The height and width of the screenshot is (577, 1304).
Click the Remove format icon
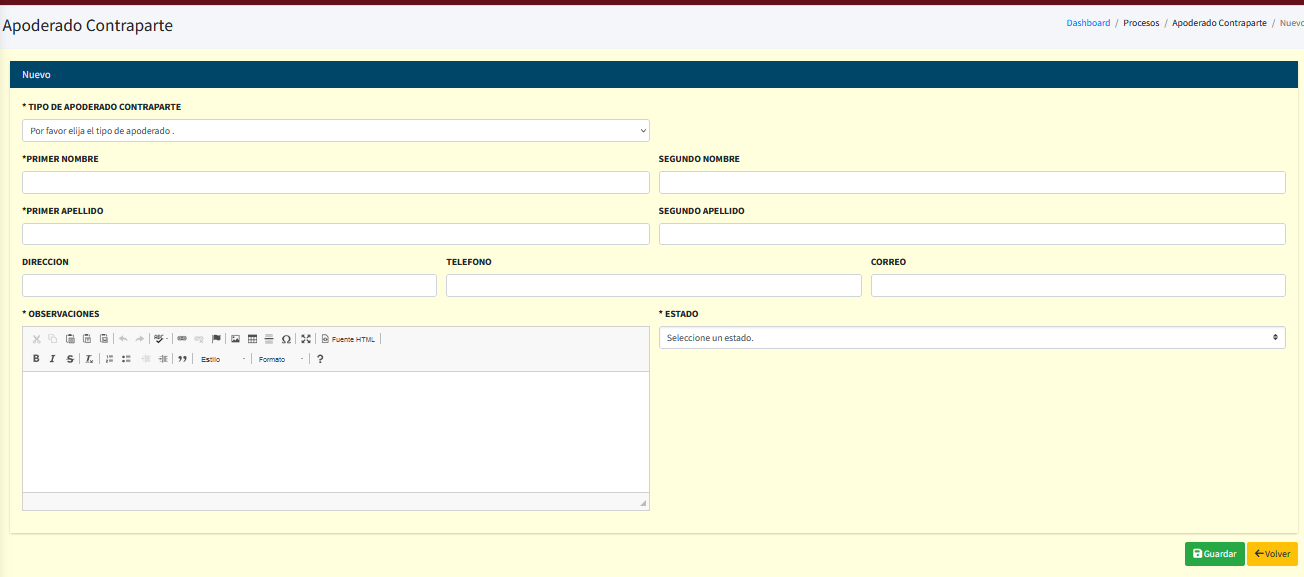[x=89, y=359]
